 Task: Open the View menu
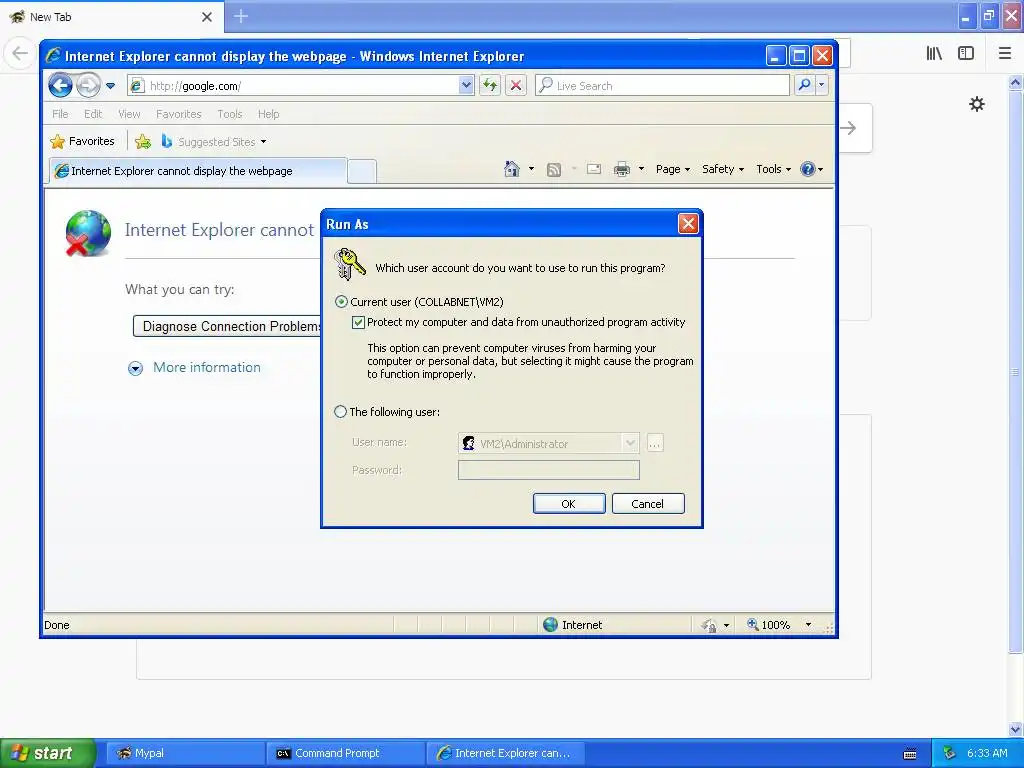(x=129, y=114)
